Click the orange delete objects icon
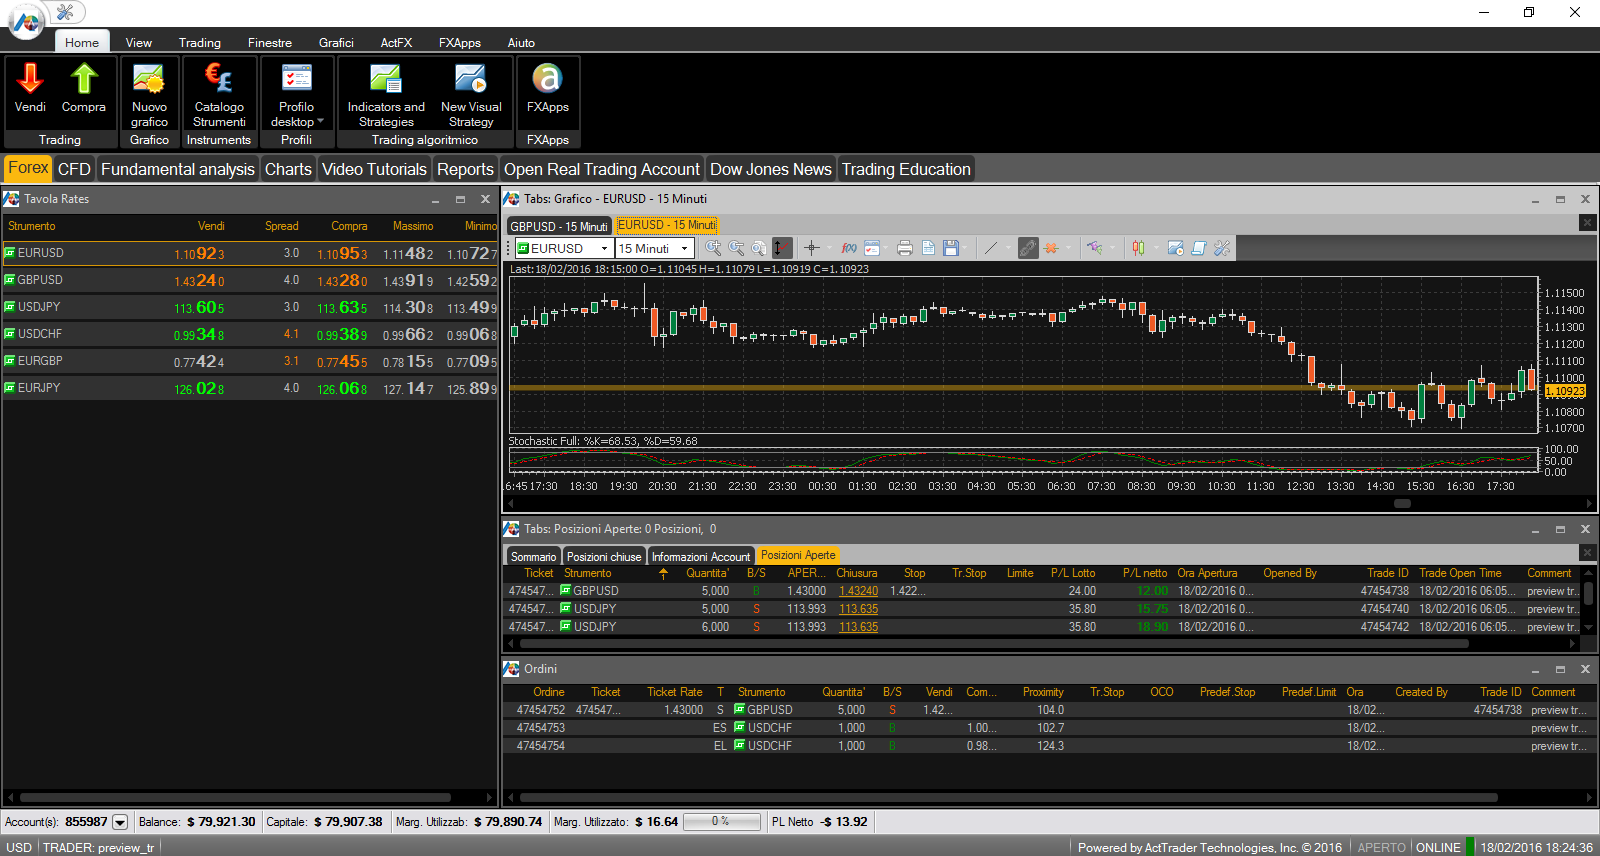This screenshot has height=856, width=1600. click(1051, 248)
